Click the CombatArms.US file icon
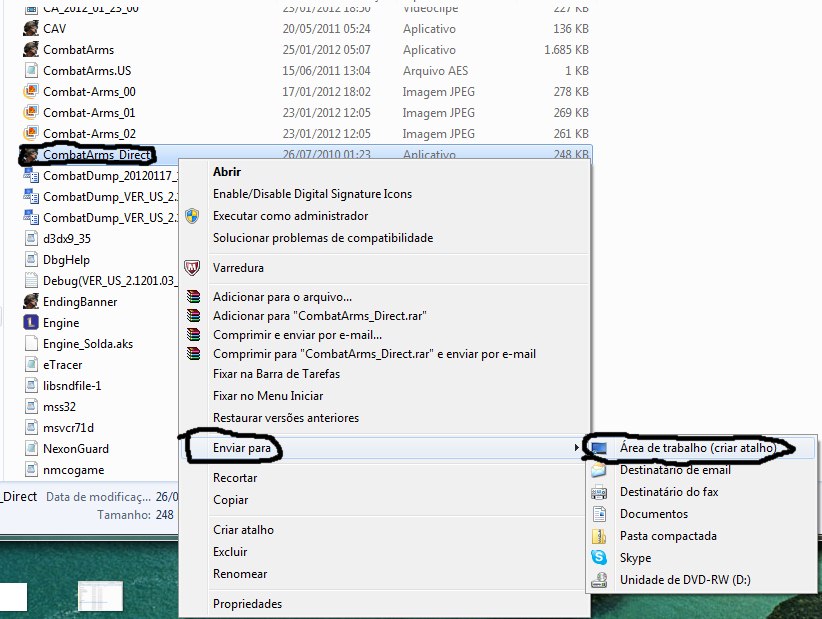 pos(31,70)
